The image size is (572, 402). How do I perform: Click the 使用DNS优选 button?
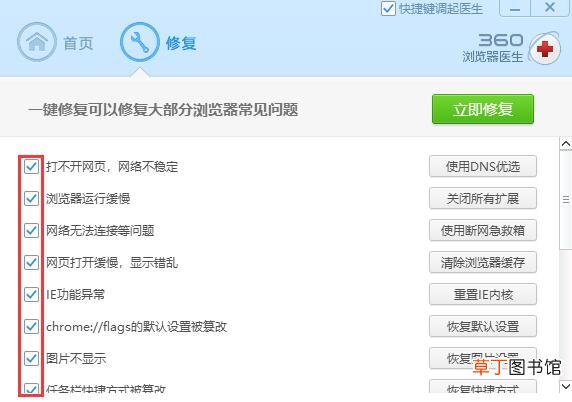click(x=483, y=166)
